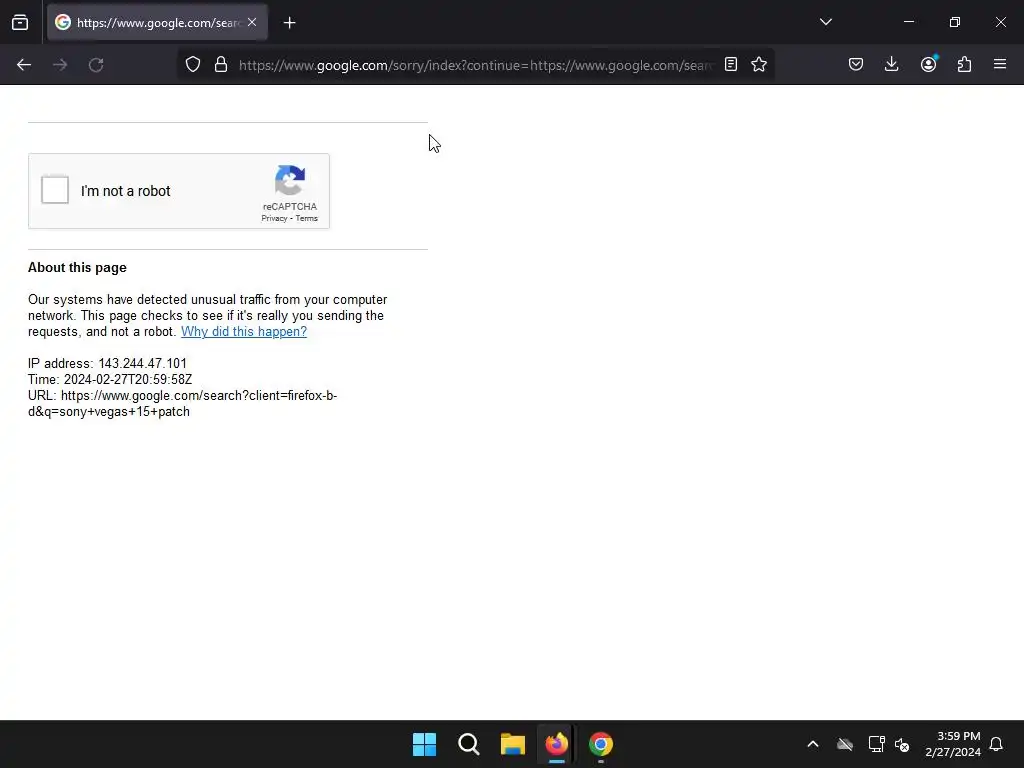1024x768 pixels.
Task: Open network status tray icon
Action: [x=876, y=744]
